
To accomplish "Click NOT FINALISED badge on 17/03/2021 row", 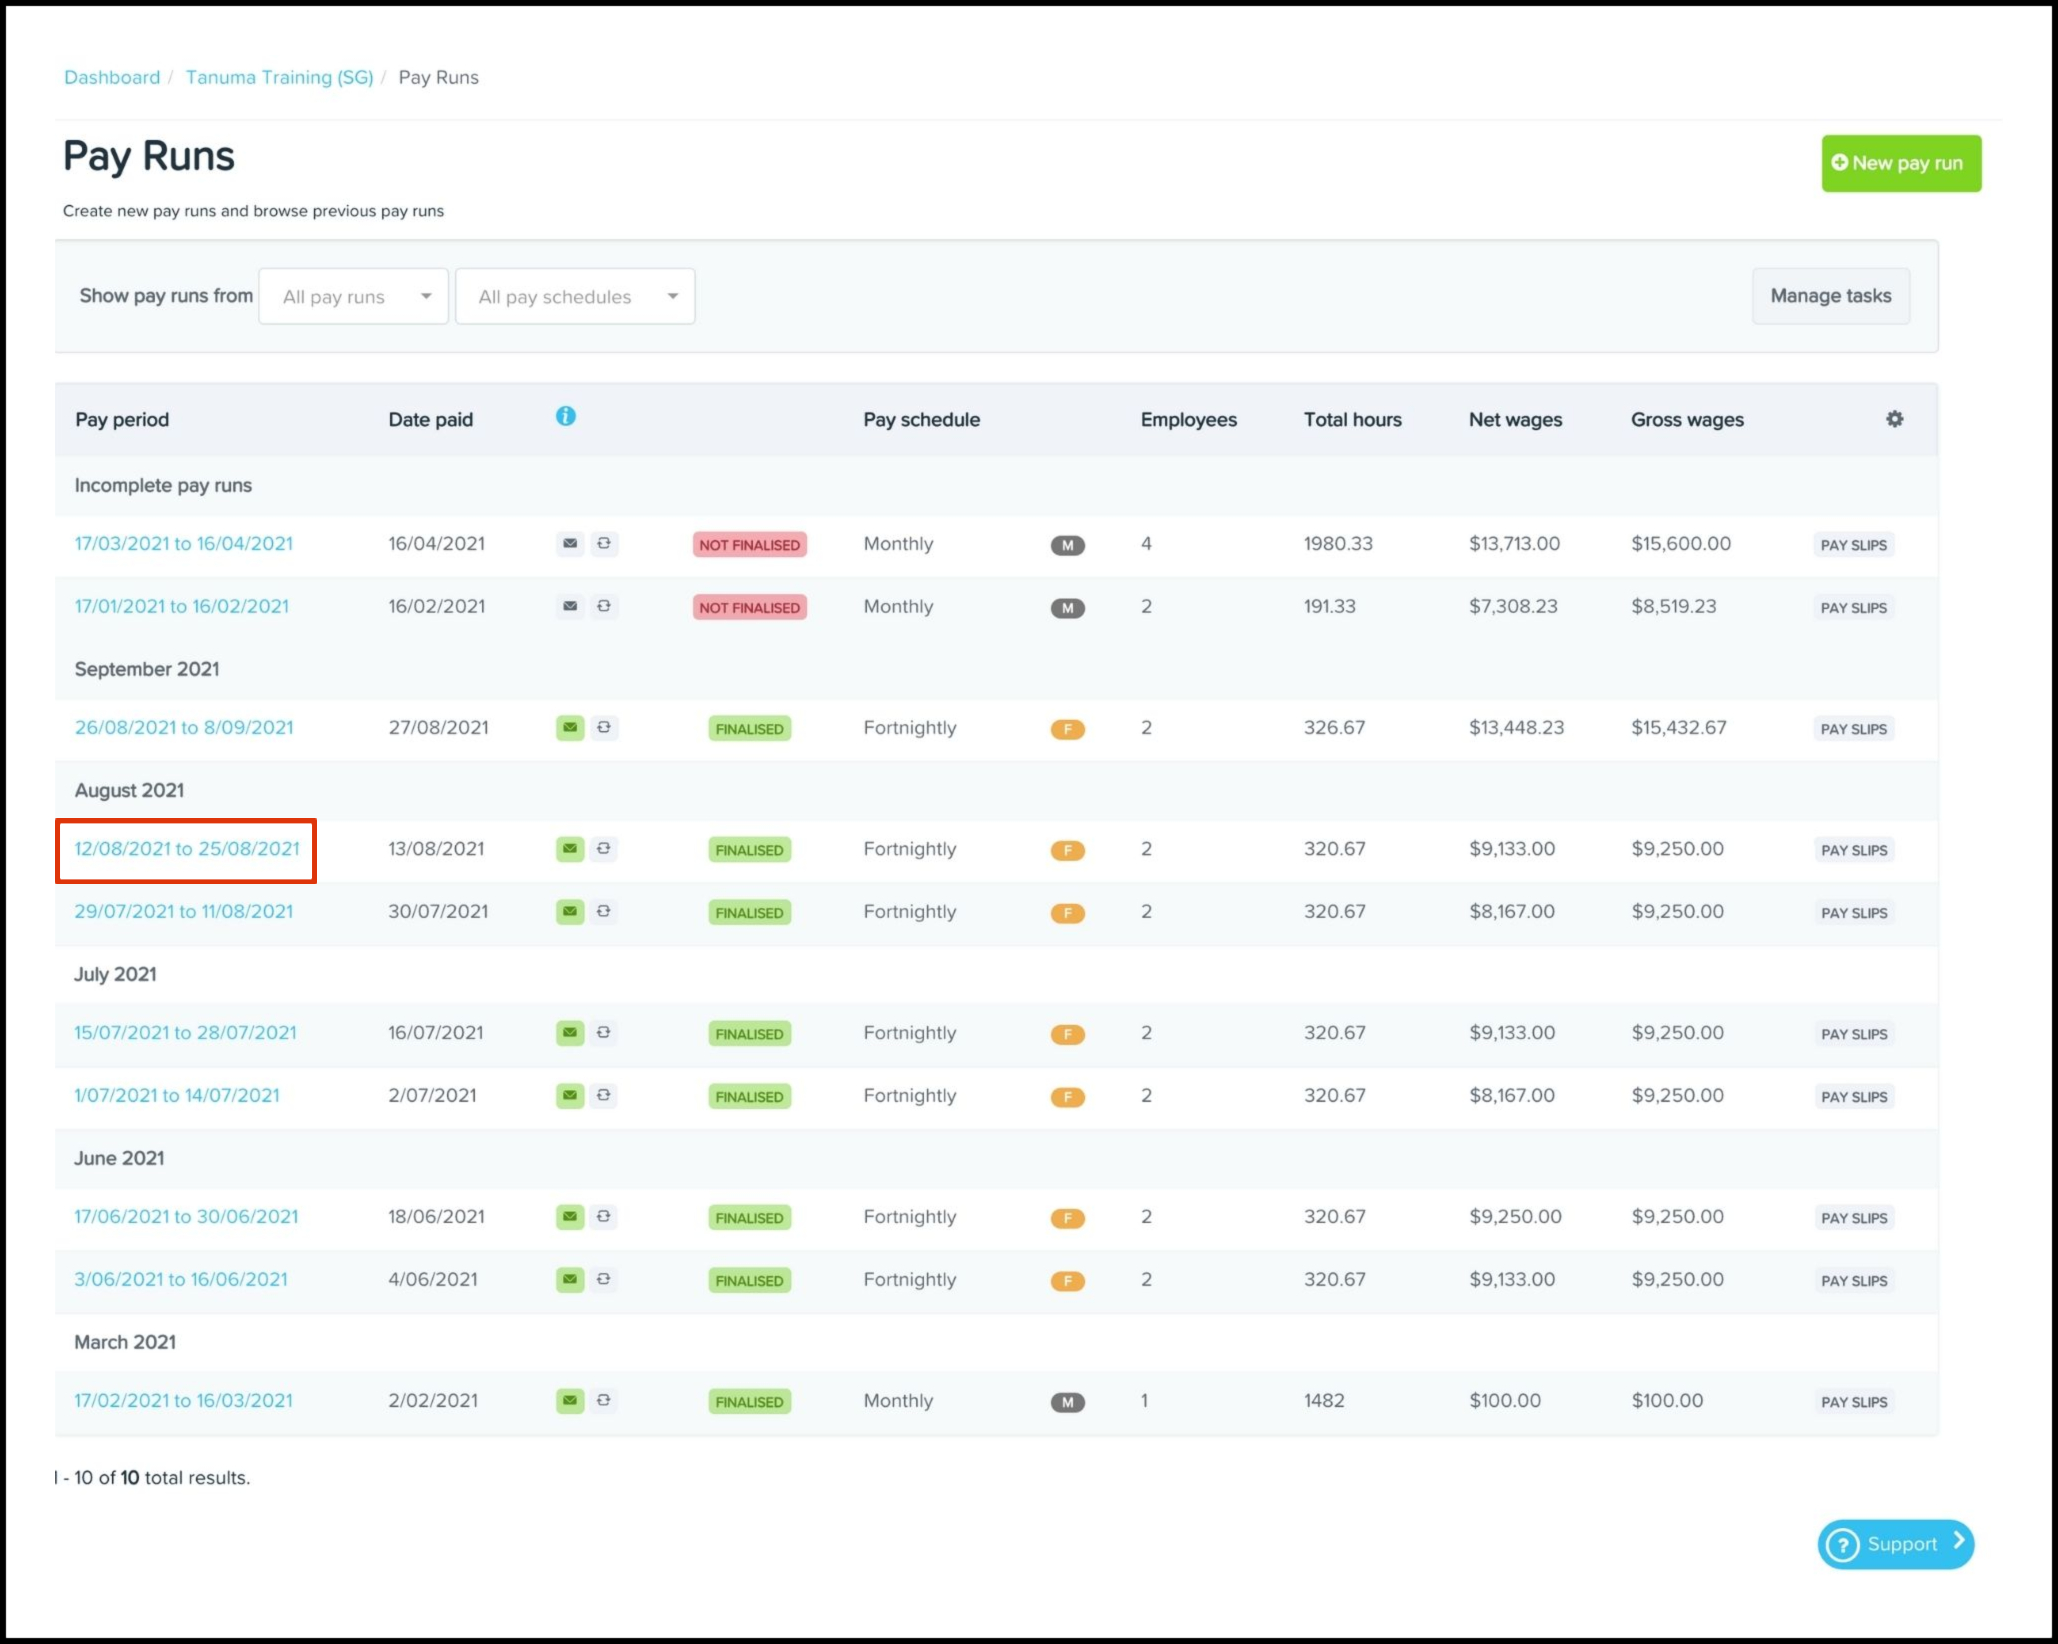I will click(x=749, y=545).
